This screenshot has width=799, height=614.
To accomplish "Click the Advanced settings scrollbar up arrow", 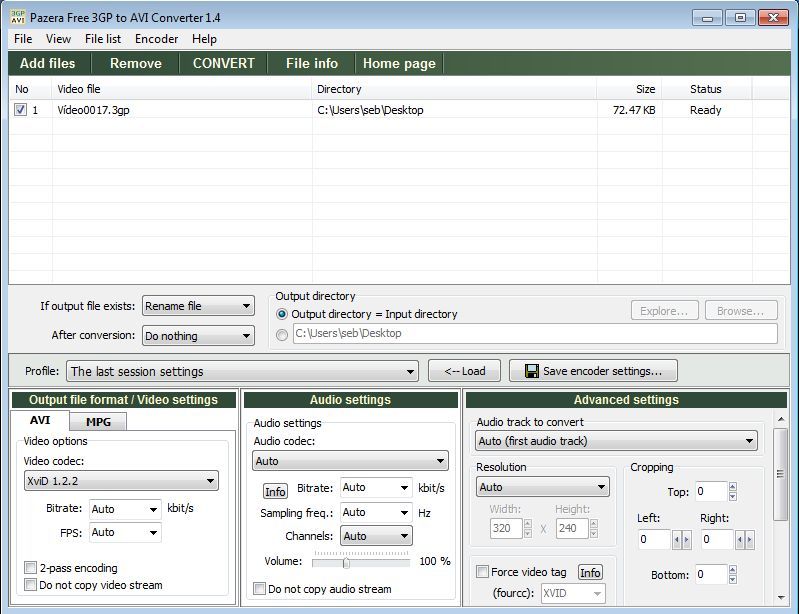I will pyautogui.click(x=781, y=419).
